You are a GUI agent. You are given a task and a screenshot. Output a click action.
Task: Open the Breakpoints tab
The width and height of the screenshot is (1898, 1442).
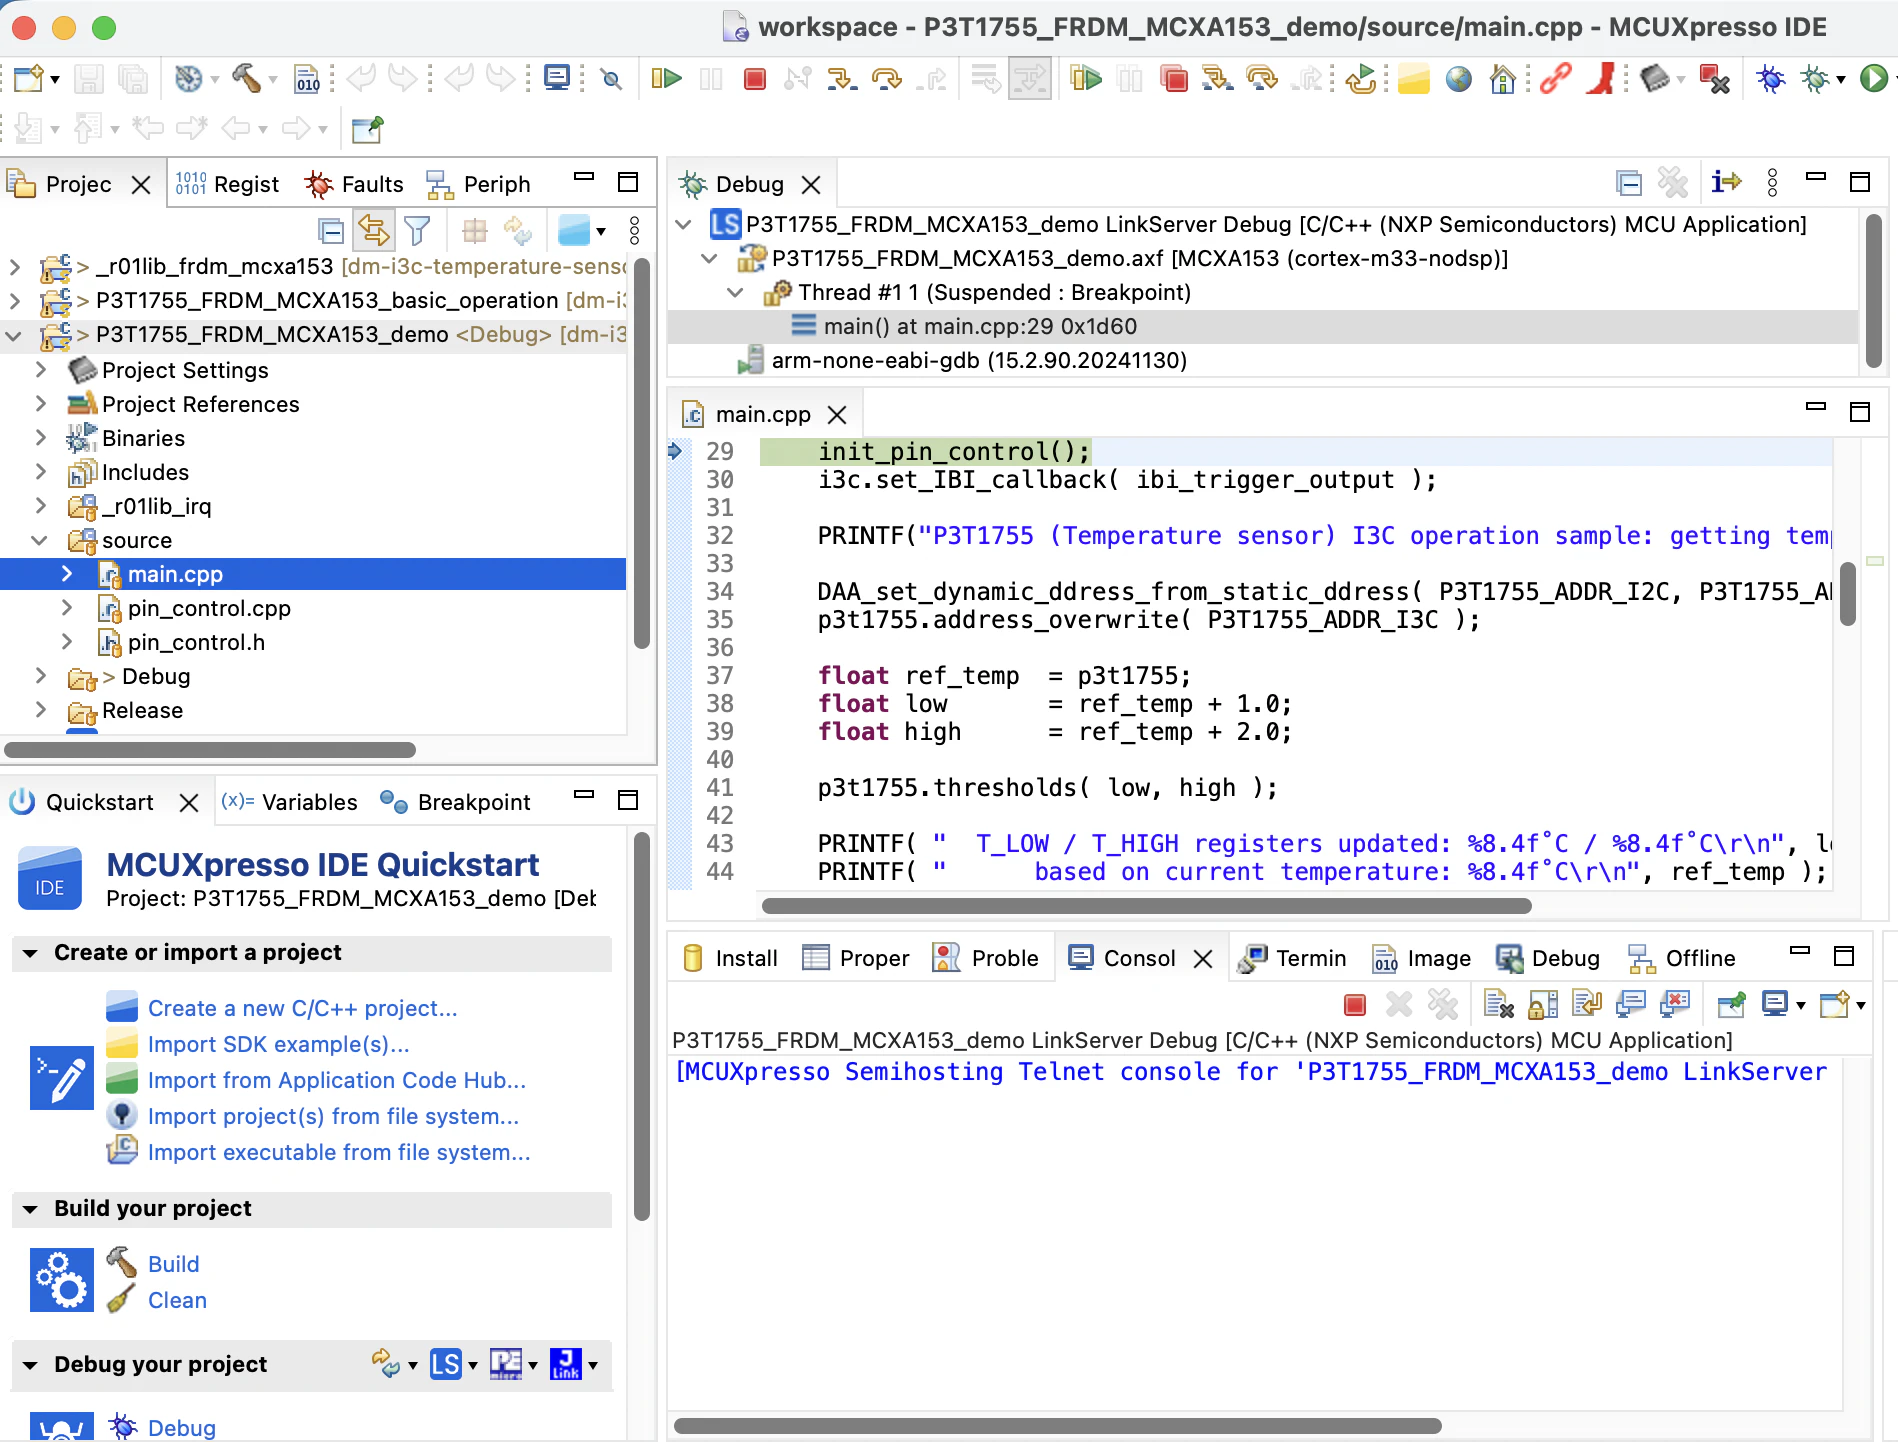pyautogui.click(x=457, y=802)
